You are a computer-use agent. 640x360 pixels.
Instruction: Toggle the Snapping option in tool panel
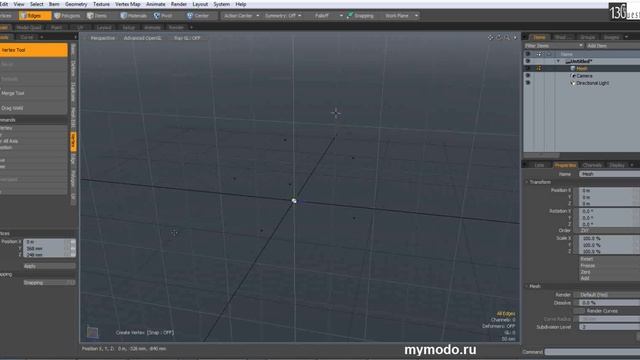(x=49, y=282)
